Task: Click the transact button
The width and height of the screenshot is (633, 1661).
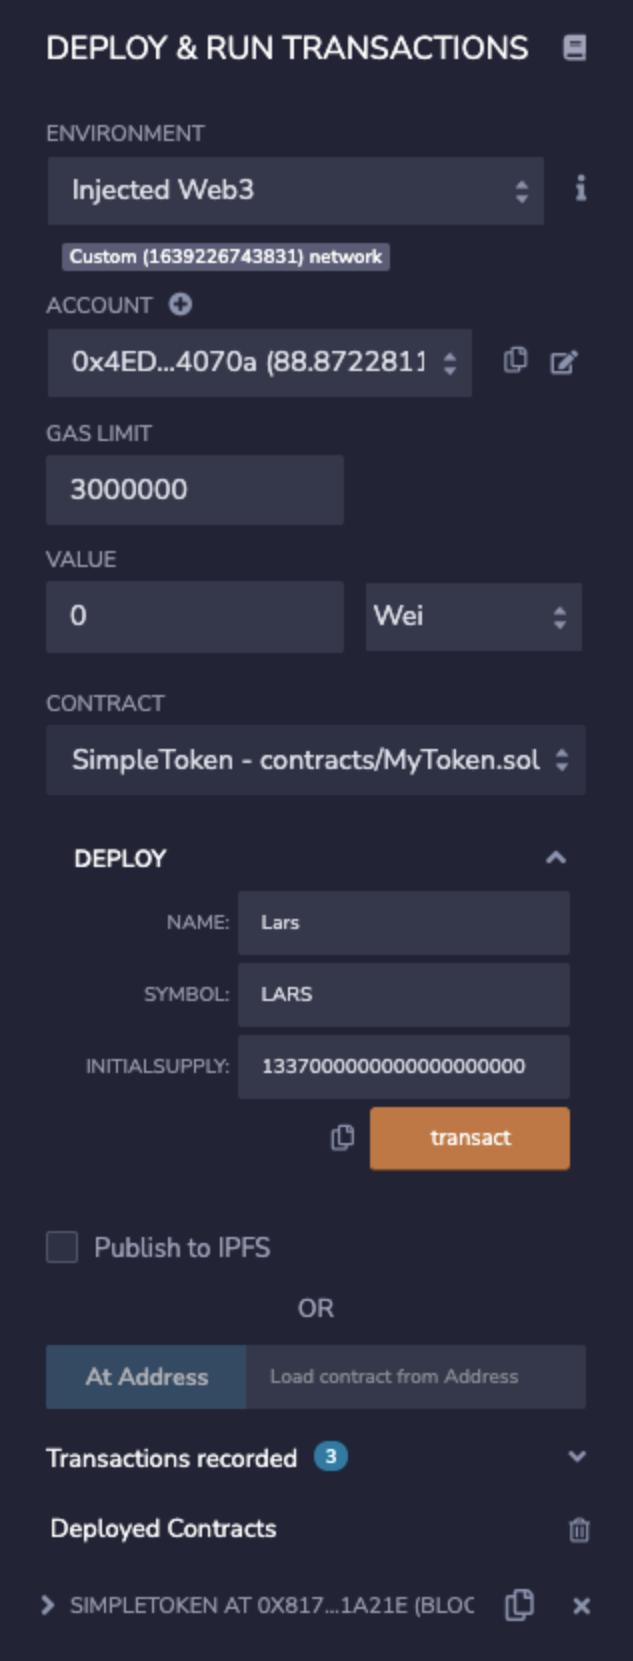Action: point(470,1137)
